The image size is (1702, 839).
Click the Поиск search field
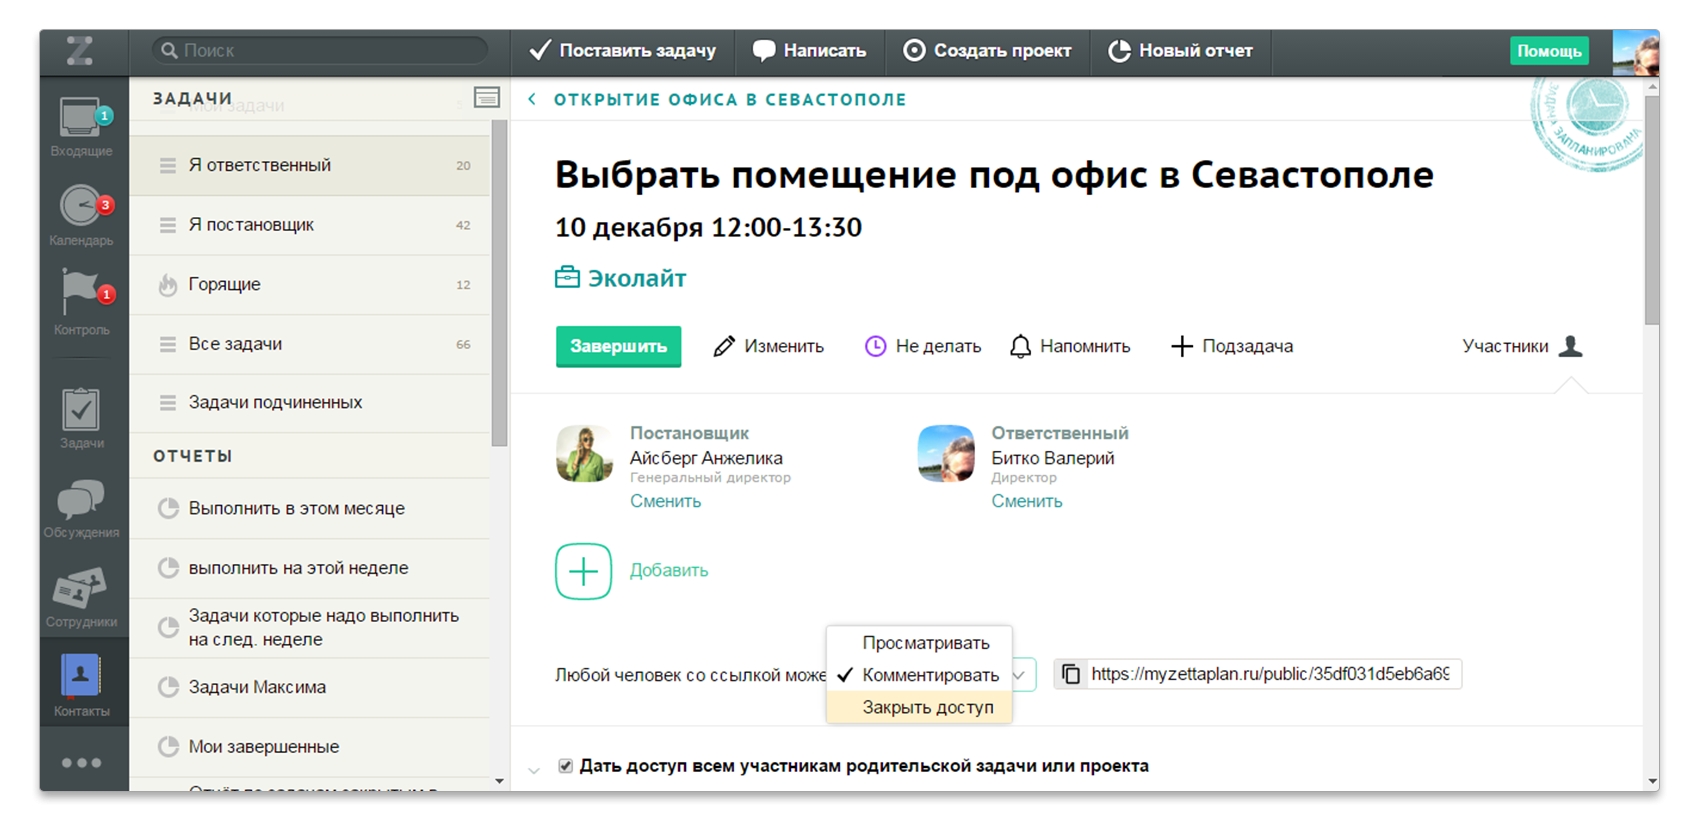coord(320,50)
